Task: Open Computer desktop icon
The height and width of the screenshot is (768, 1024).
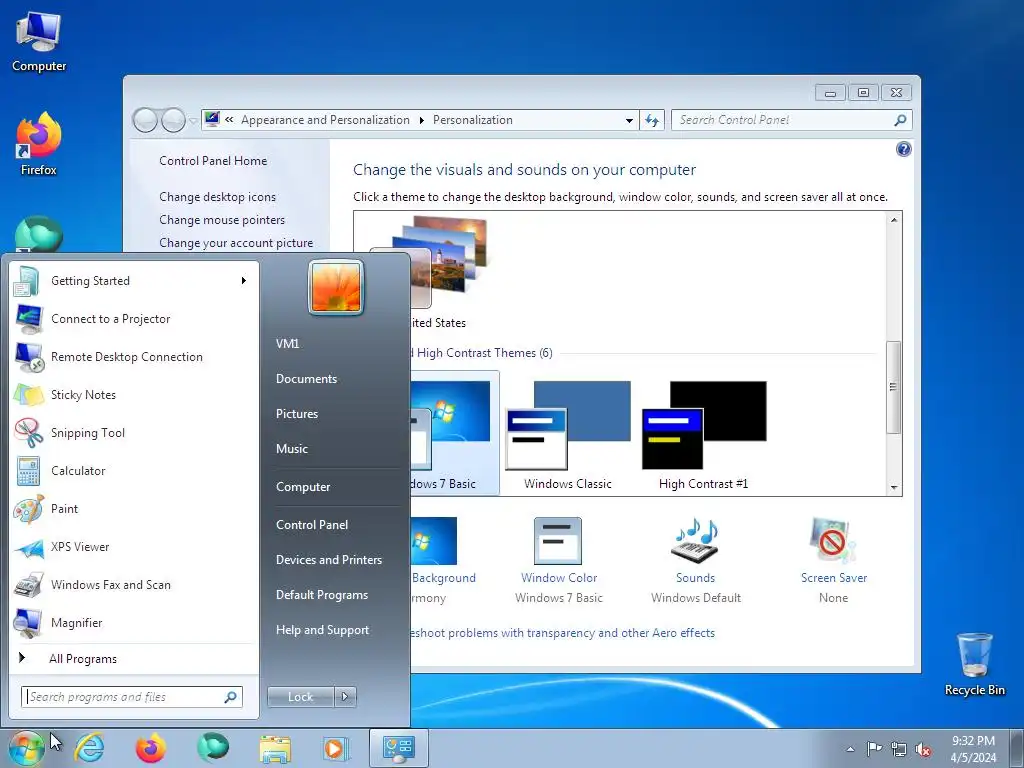Action: pos(39,42)
